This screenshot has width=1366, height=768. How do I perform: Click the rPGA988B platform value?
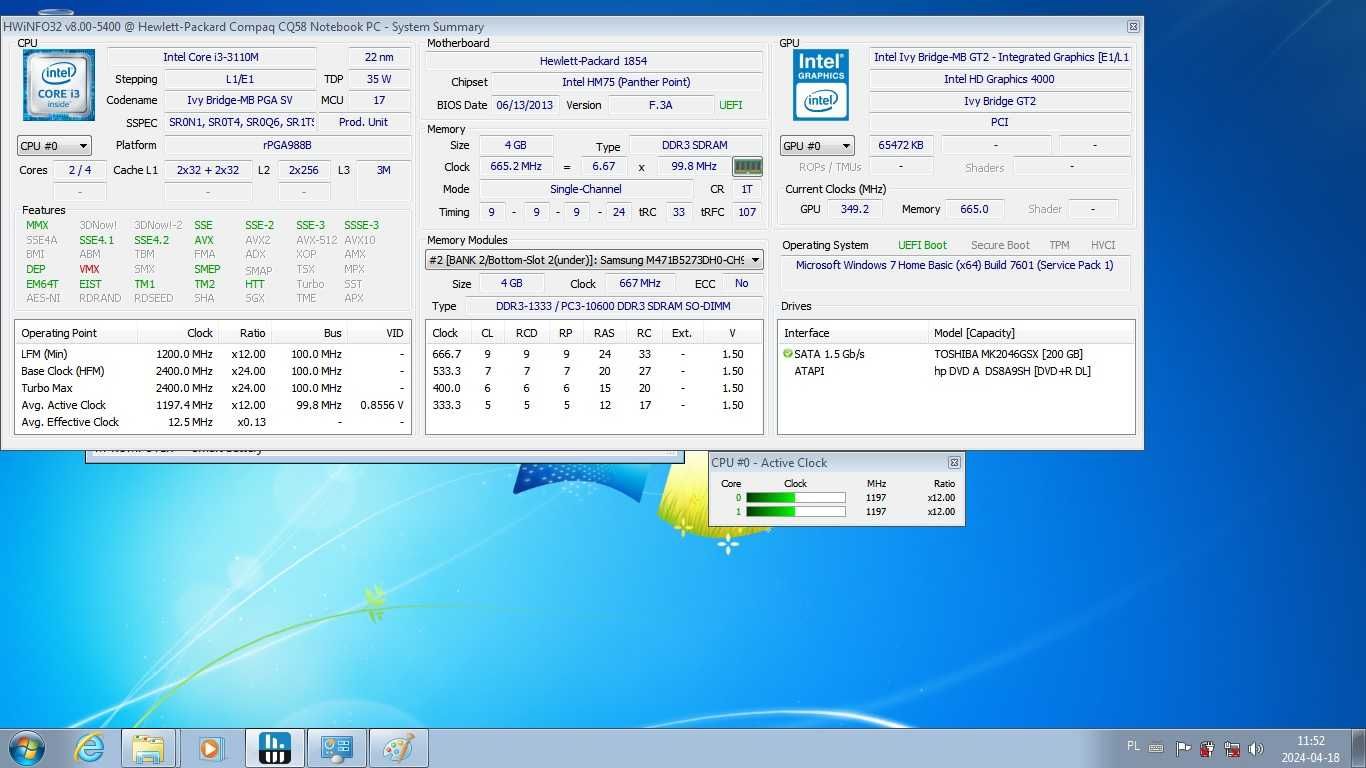[287, 145]
